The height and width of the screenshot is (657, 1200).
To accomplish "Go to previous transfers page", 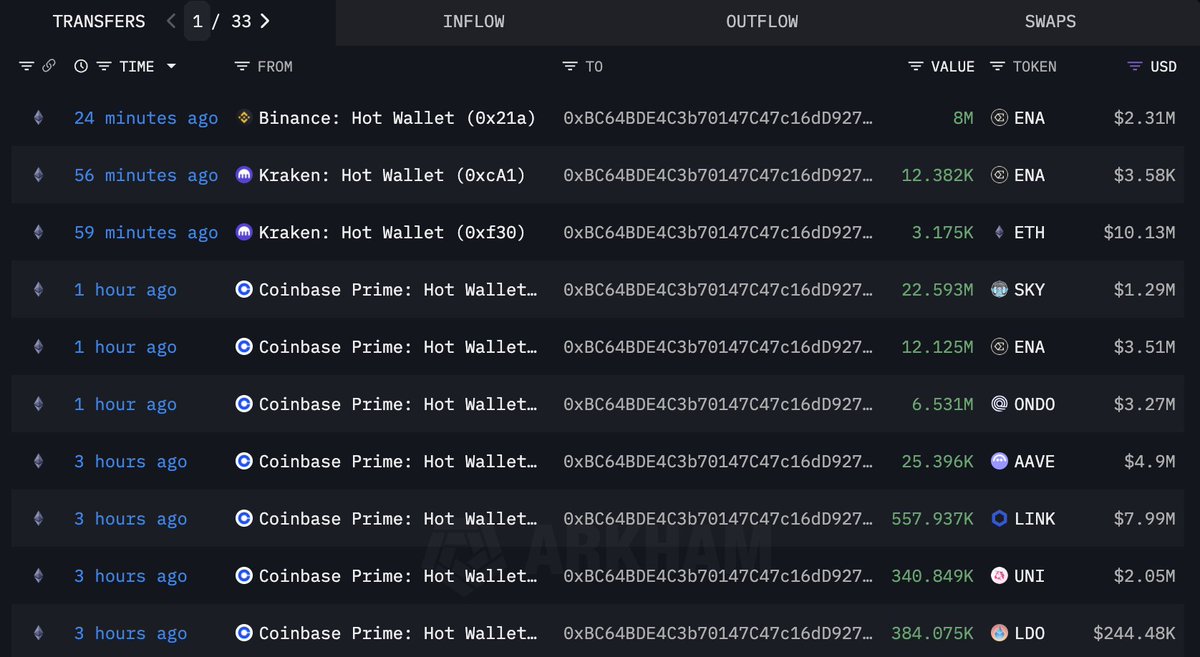I will coord(171,21).
